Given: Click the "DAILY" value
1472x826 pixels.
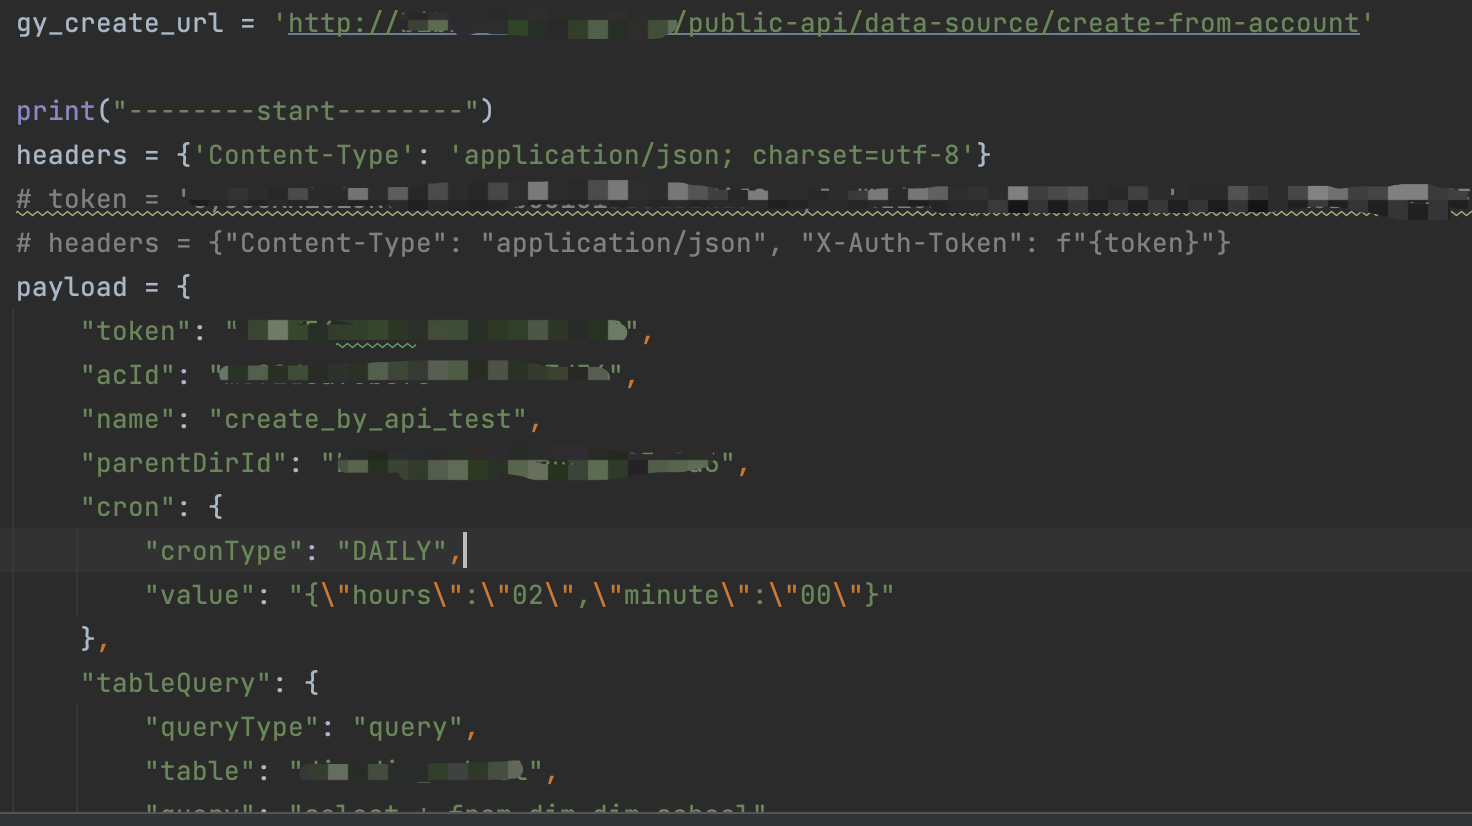Looking at the screenshot, I should (x=391, y=551).
